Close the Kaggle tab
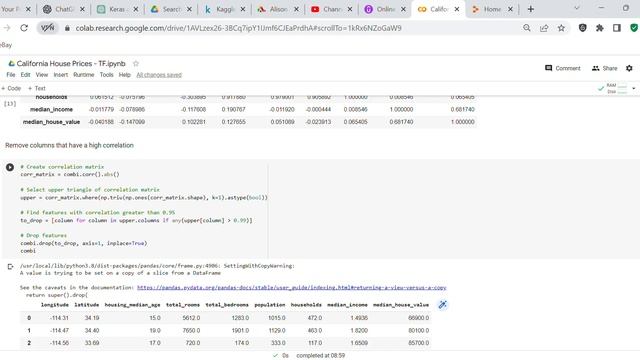 coord(243,9)
